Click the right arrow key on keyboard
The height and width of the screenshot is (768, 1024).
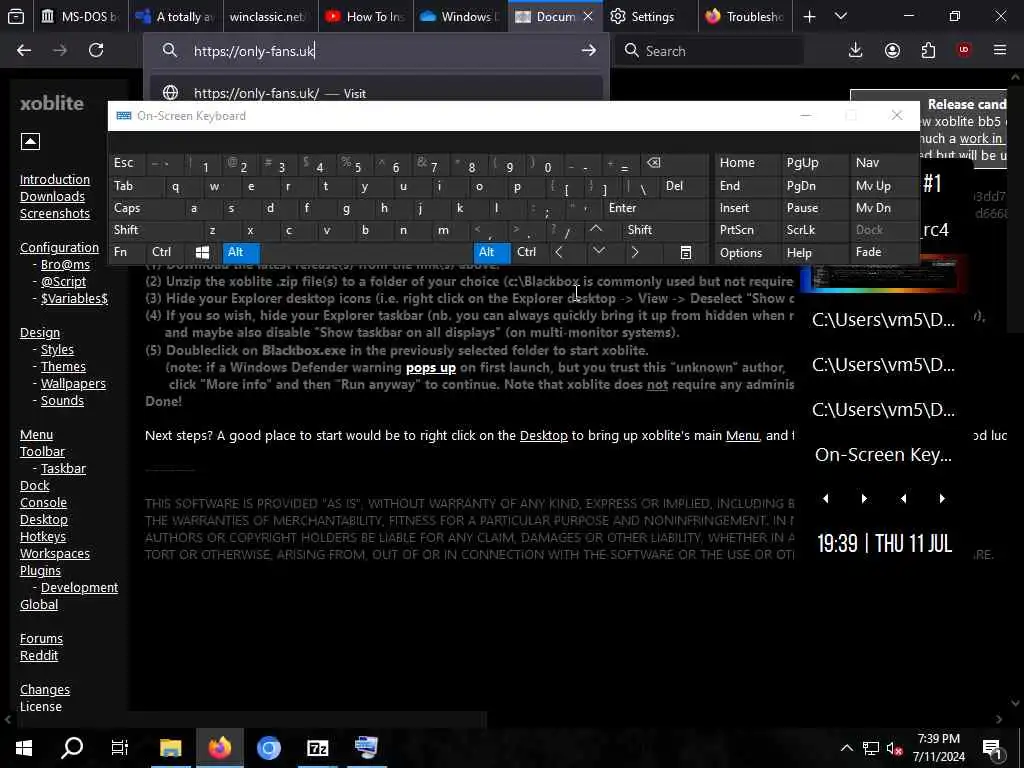634,252
